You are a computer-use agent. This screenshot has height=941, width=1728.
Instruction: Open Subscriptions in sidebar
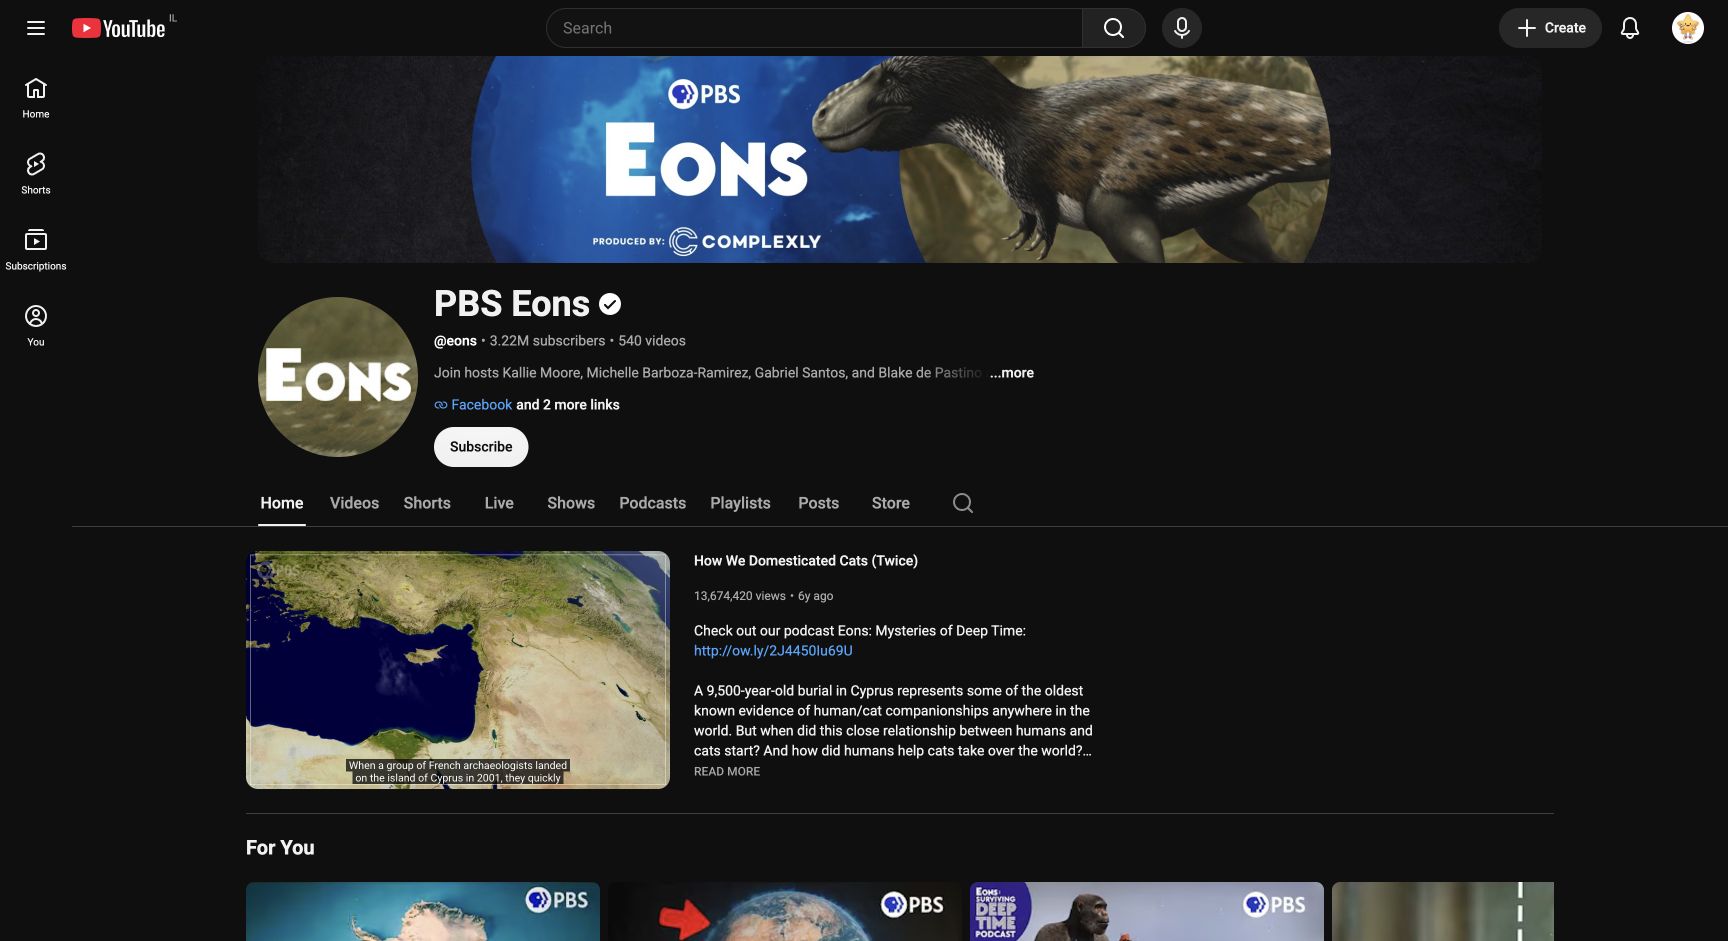[36, 250]
